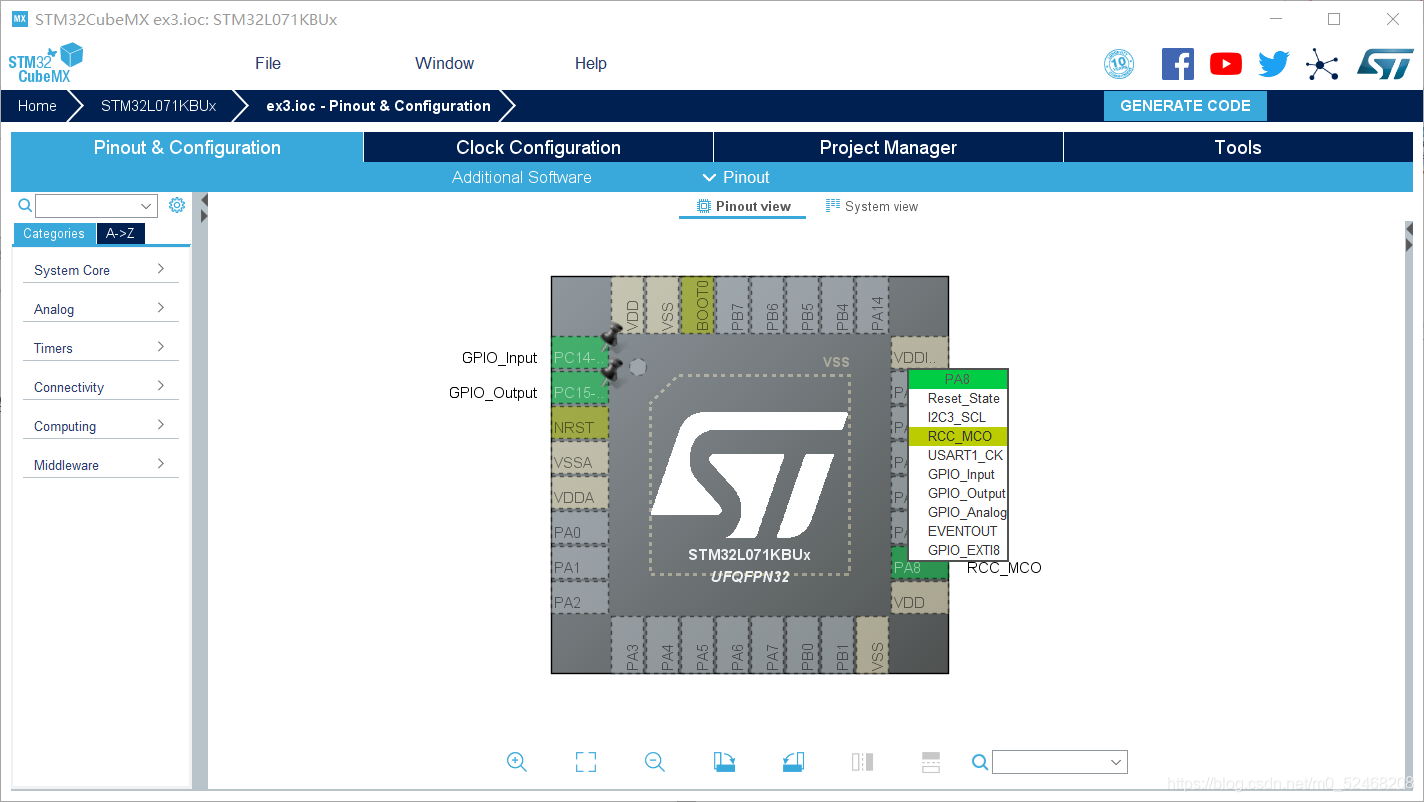Select the Categories tab
The height and width of the screenshot is (802, 1424).
tap(54, 233)
